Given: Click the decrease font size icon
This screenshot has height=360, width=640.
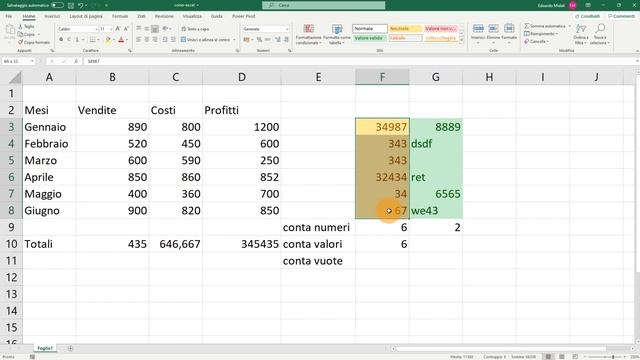Looking at the screenshot, I should [x=126, y=29].
